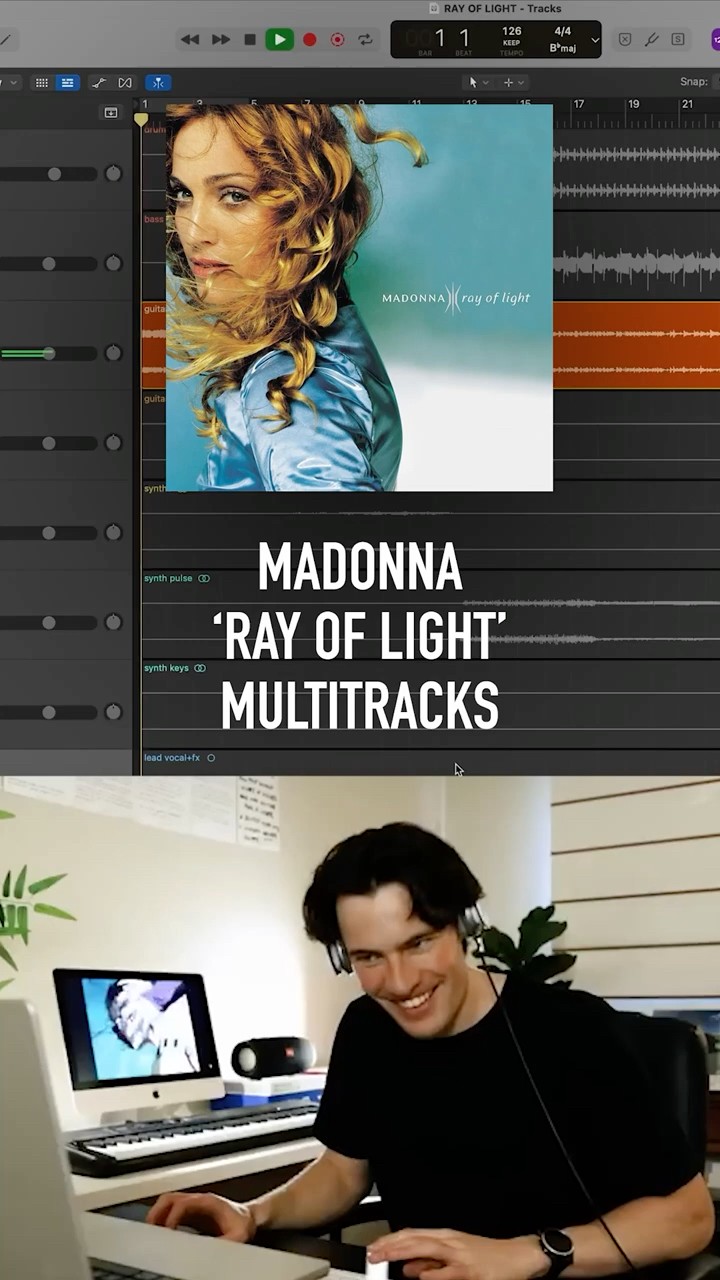Viewport: 720px width, 1280px height.
Task: Toggle the S solo button in the control bar
Action: [x=678, y=40]
